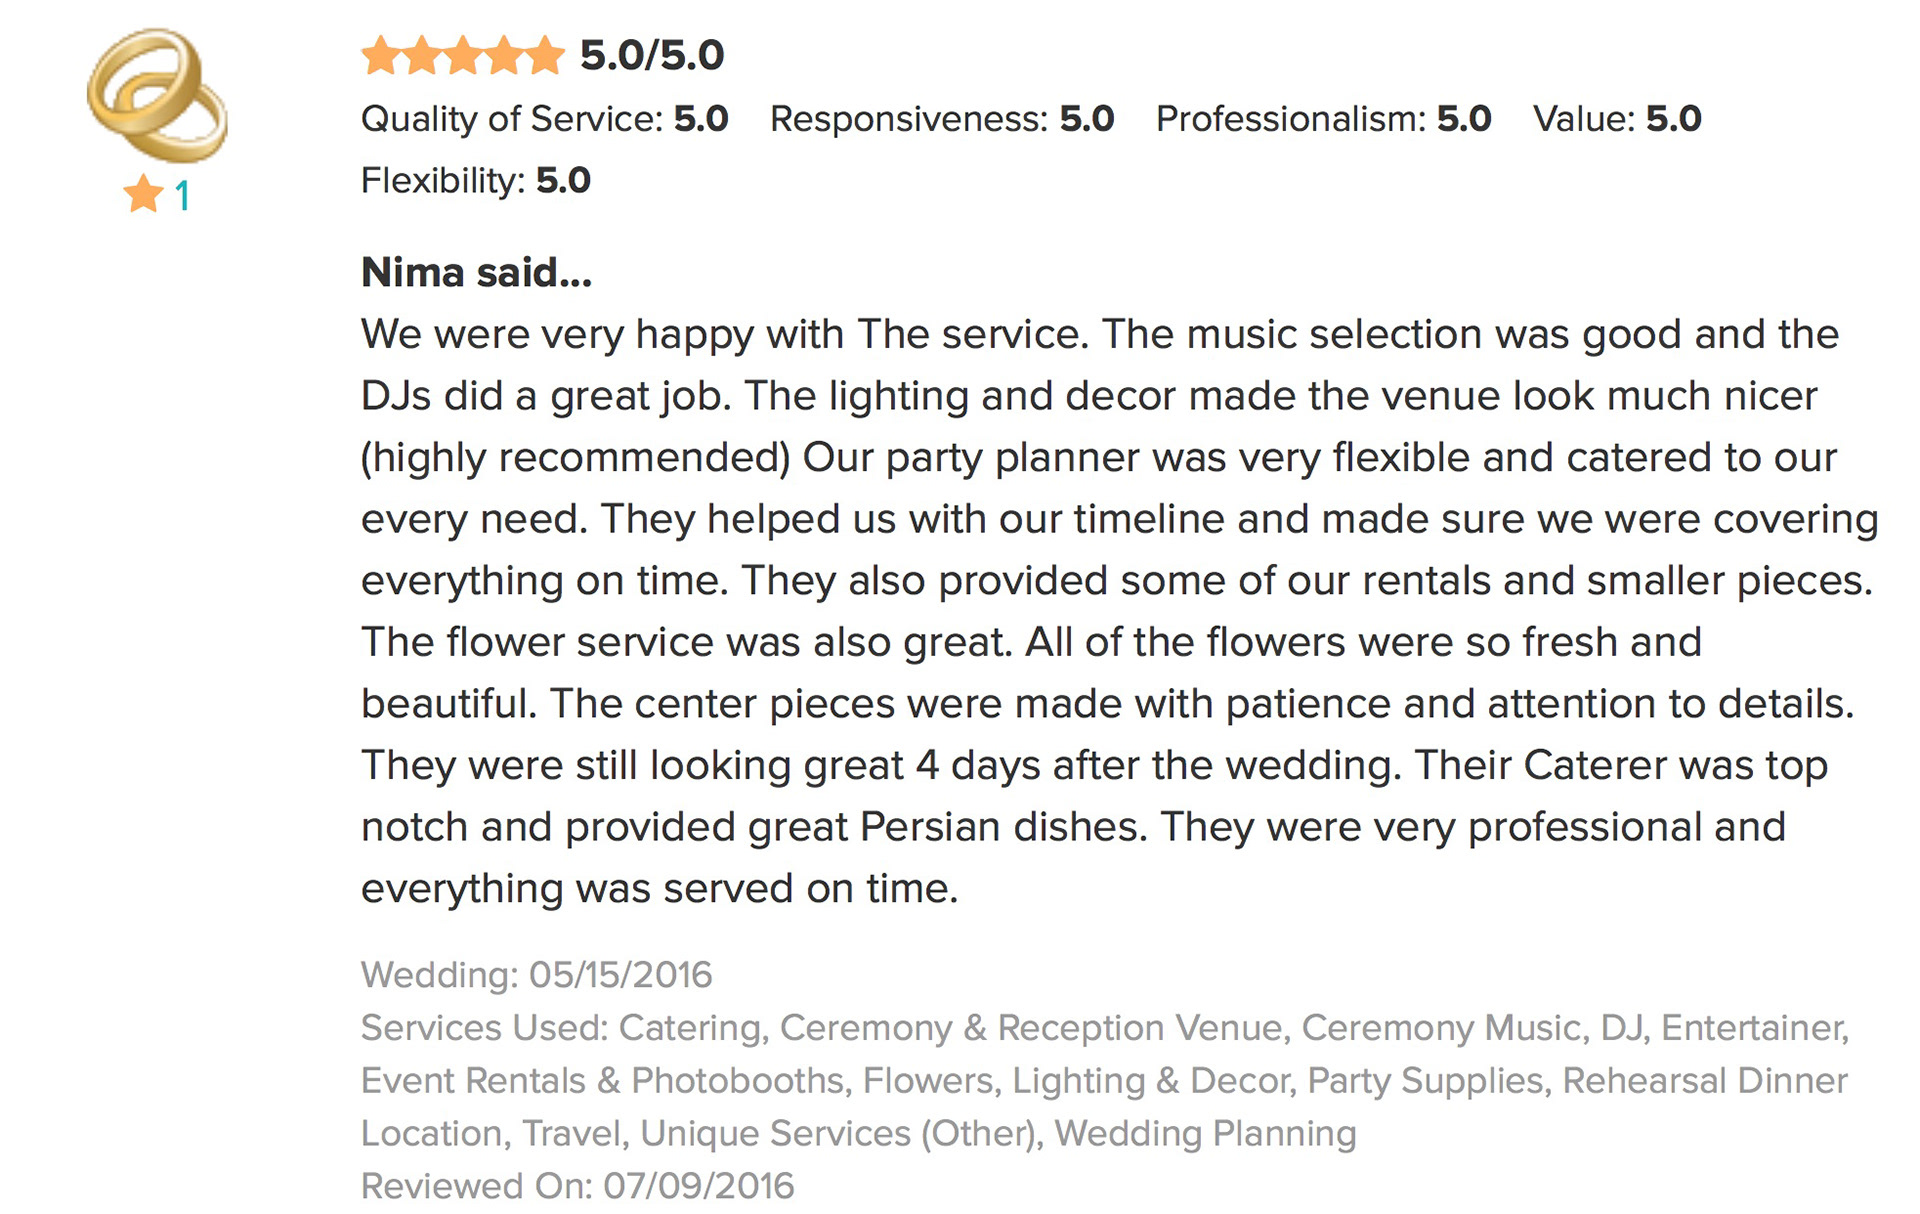Image resolution: width=1920 pixels, height=1214 pixels.
Task: Click the "Reviewed On: 07/09/2016" line
Action: point(577,1186)
